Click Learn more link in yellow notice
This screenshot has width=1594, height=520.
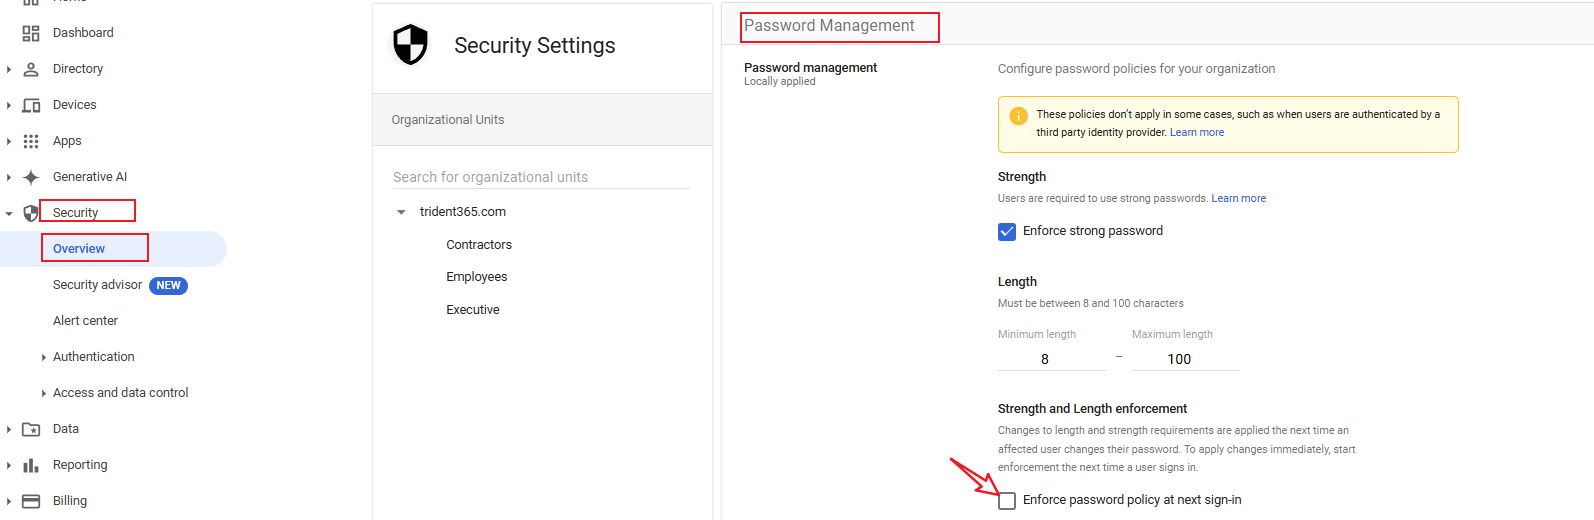(1196, 132)
